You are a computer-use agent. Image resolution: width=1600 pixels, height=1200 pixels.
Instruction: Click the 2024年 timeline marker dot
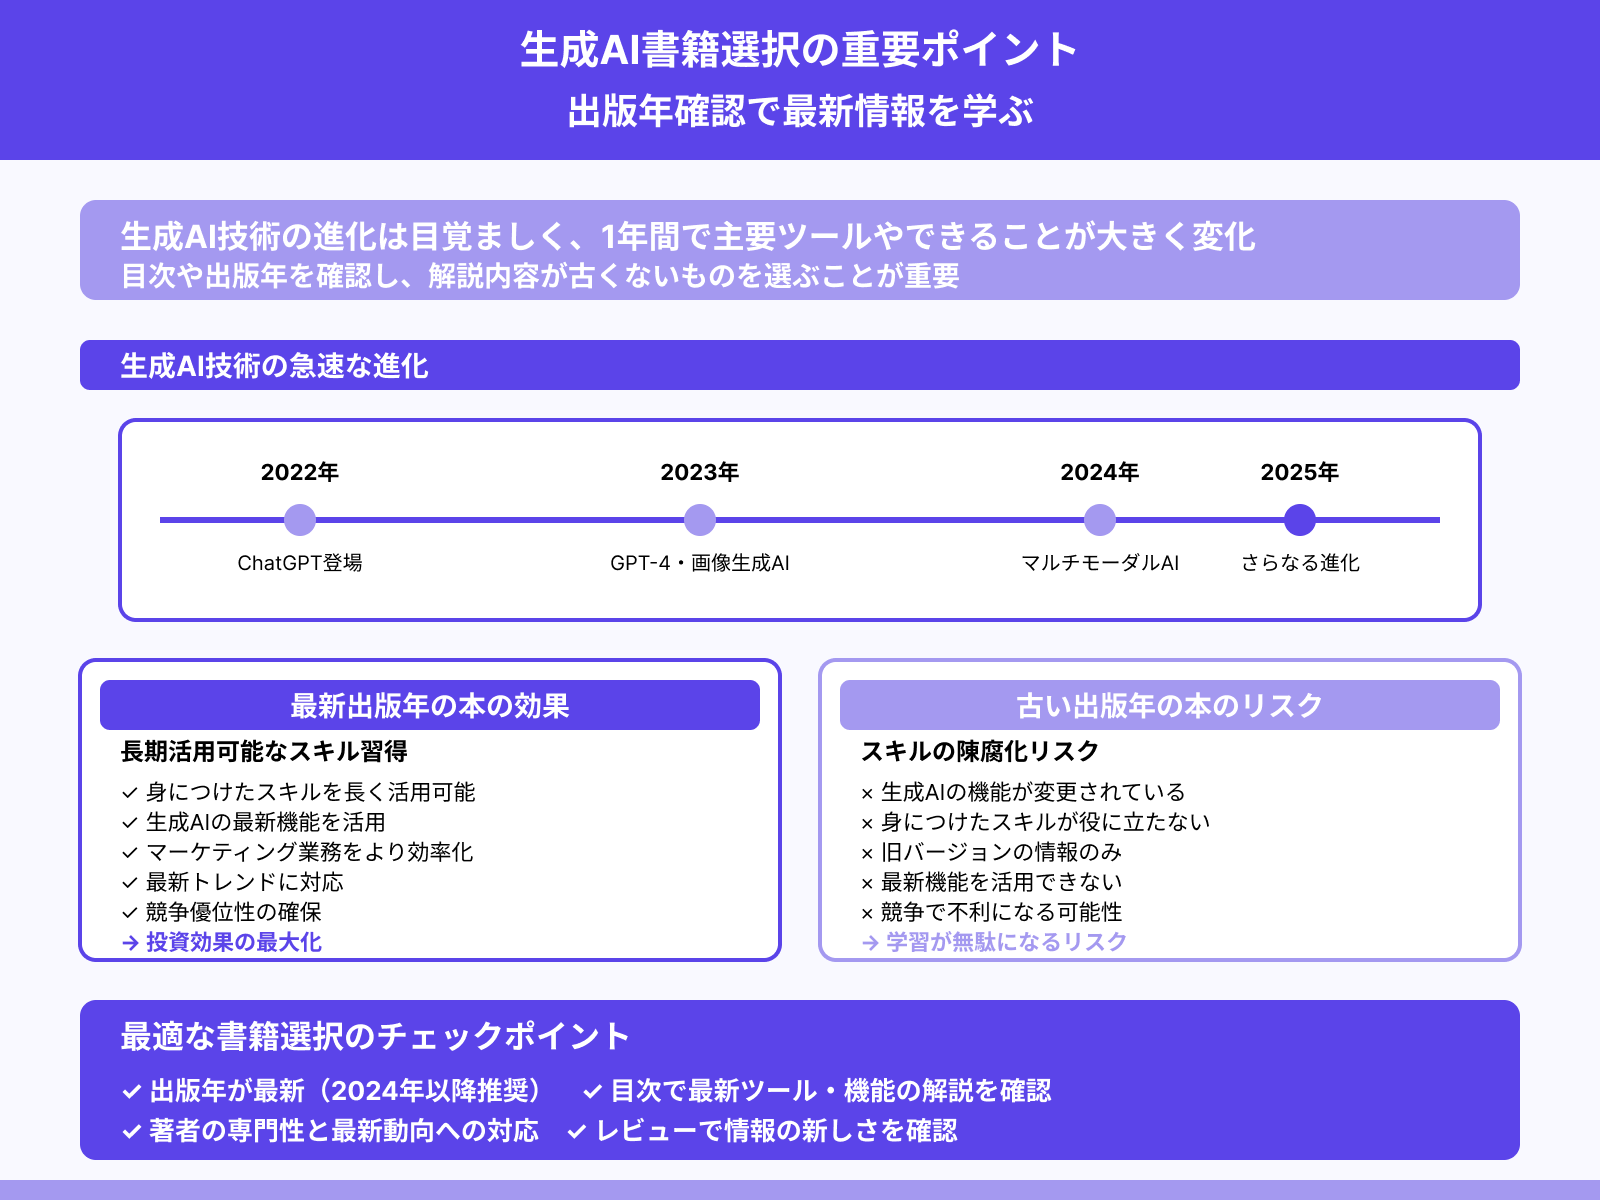(x=1100, y=520)
